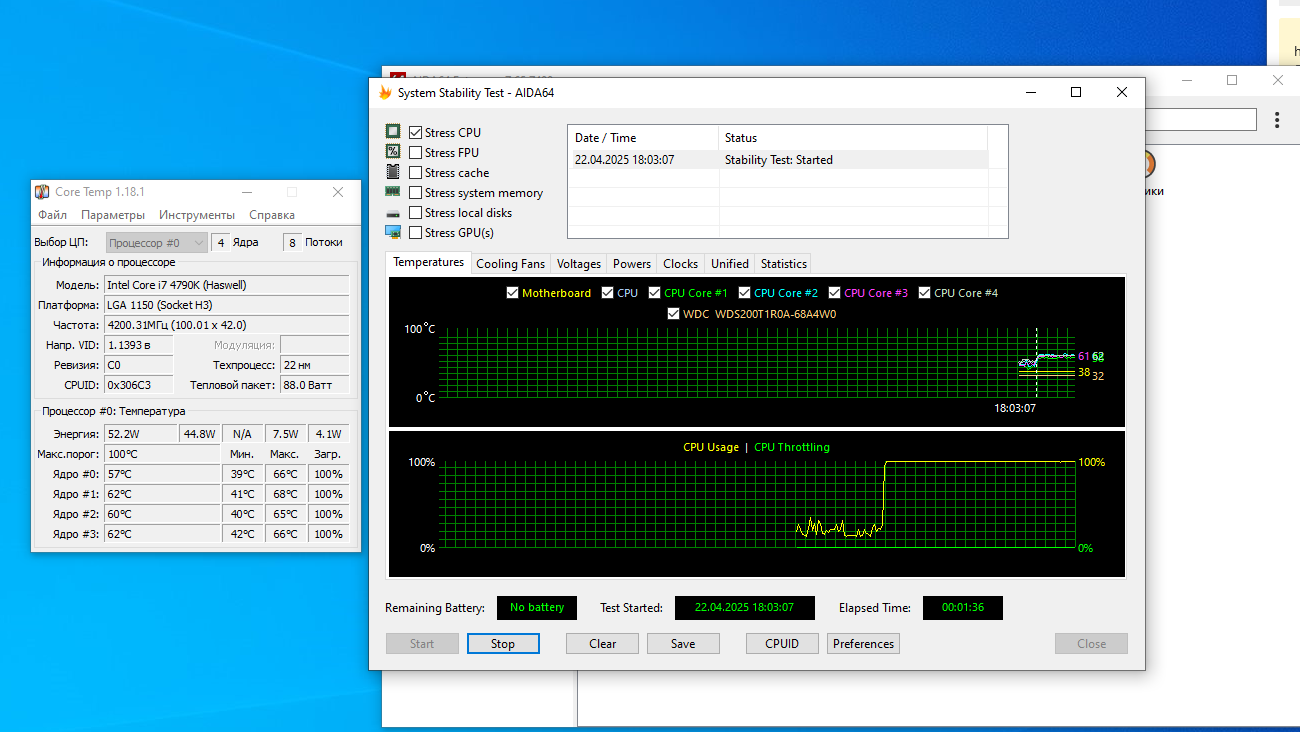The height and width of the screenshot is (732, 1300).
Task: Click the Date / Time column header
Action: 643,138
